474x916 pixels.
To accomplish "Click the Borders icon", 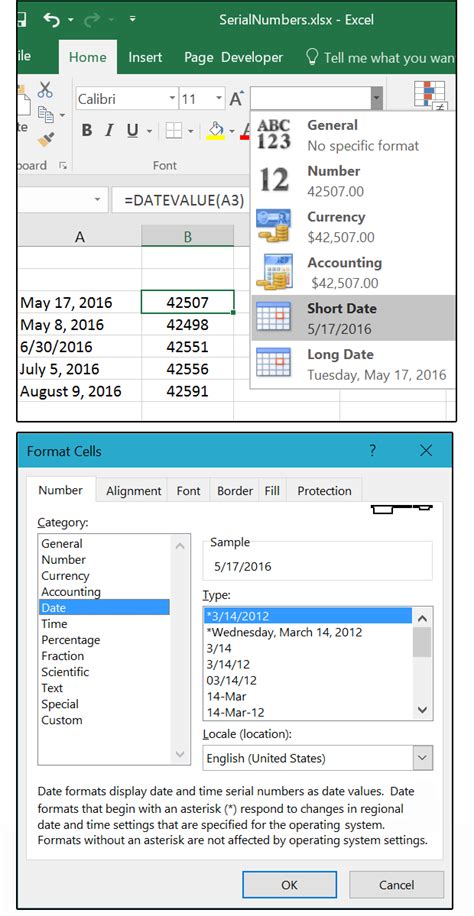I will [x=174, y=130].
